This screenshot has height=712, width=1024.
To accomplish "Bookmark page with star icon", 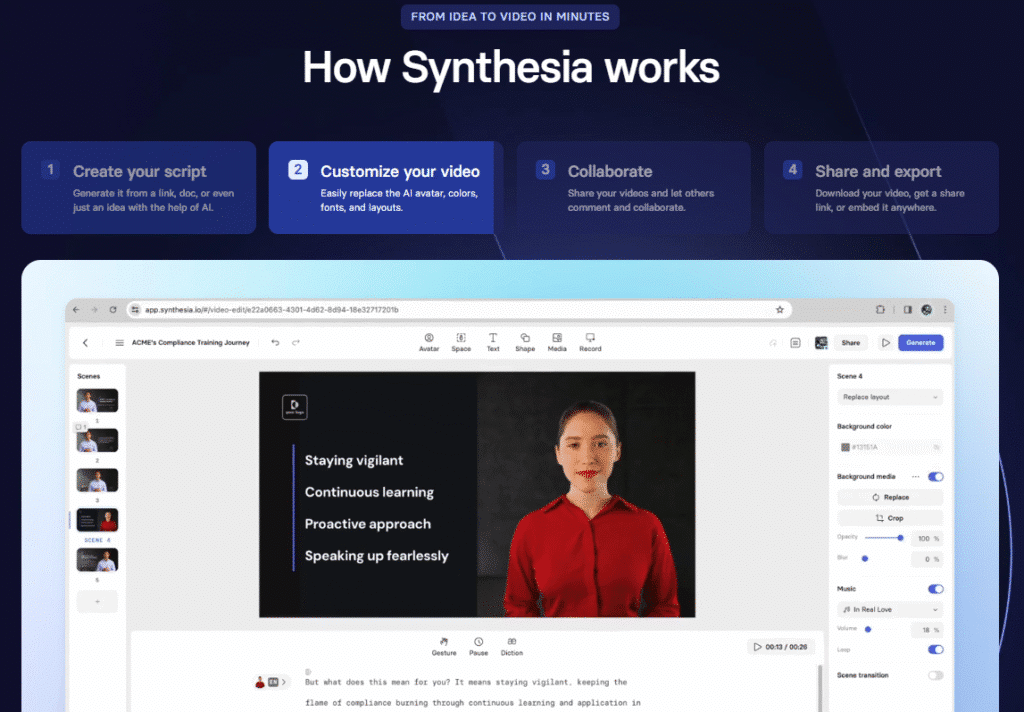I will 780,310.
